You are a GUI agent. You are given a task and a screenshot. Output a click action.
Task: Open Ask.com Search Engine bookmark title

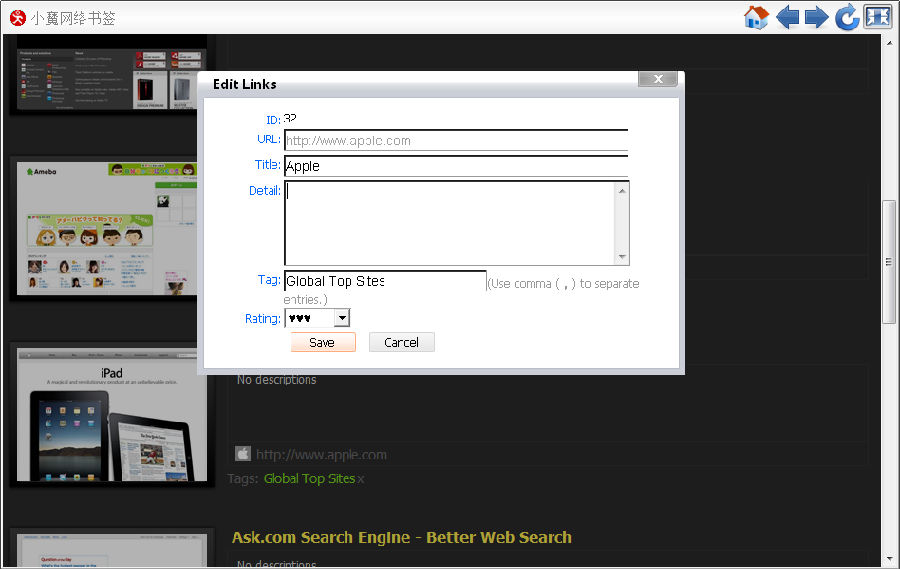point(401,538)
